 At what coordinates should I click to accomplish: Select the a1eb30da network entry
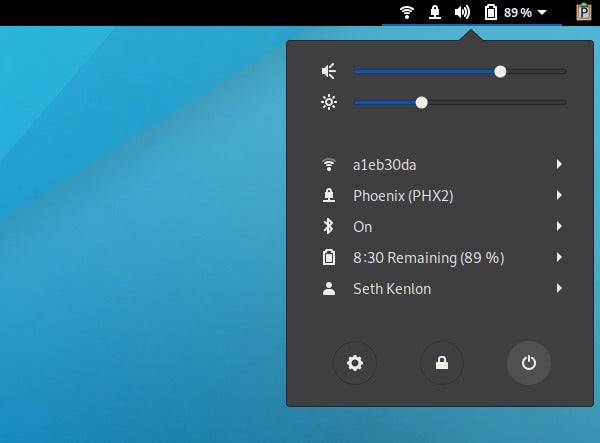pos(440,165)
